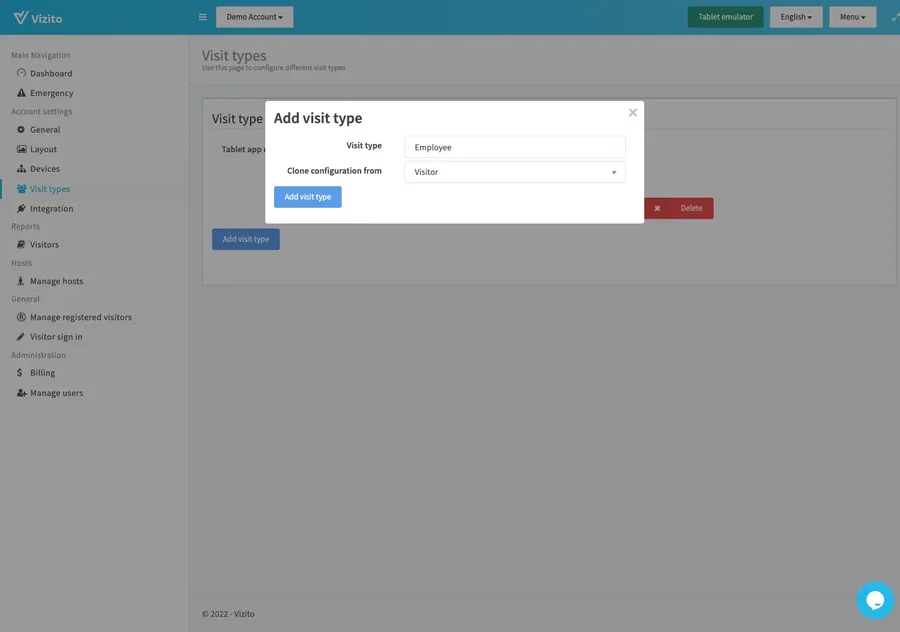This screenshot has height=632, width=900.
Task: Click the Layout settings icon
Action: point(21,148)
